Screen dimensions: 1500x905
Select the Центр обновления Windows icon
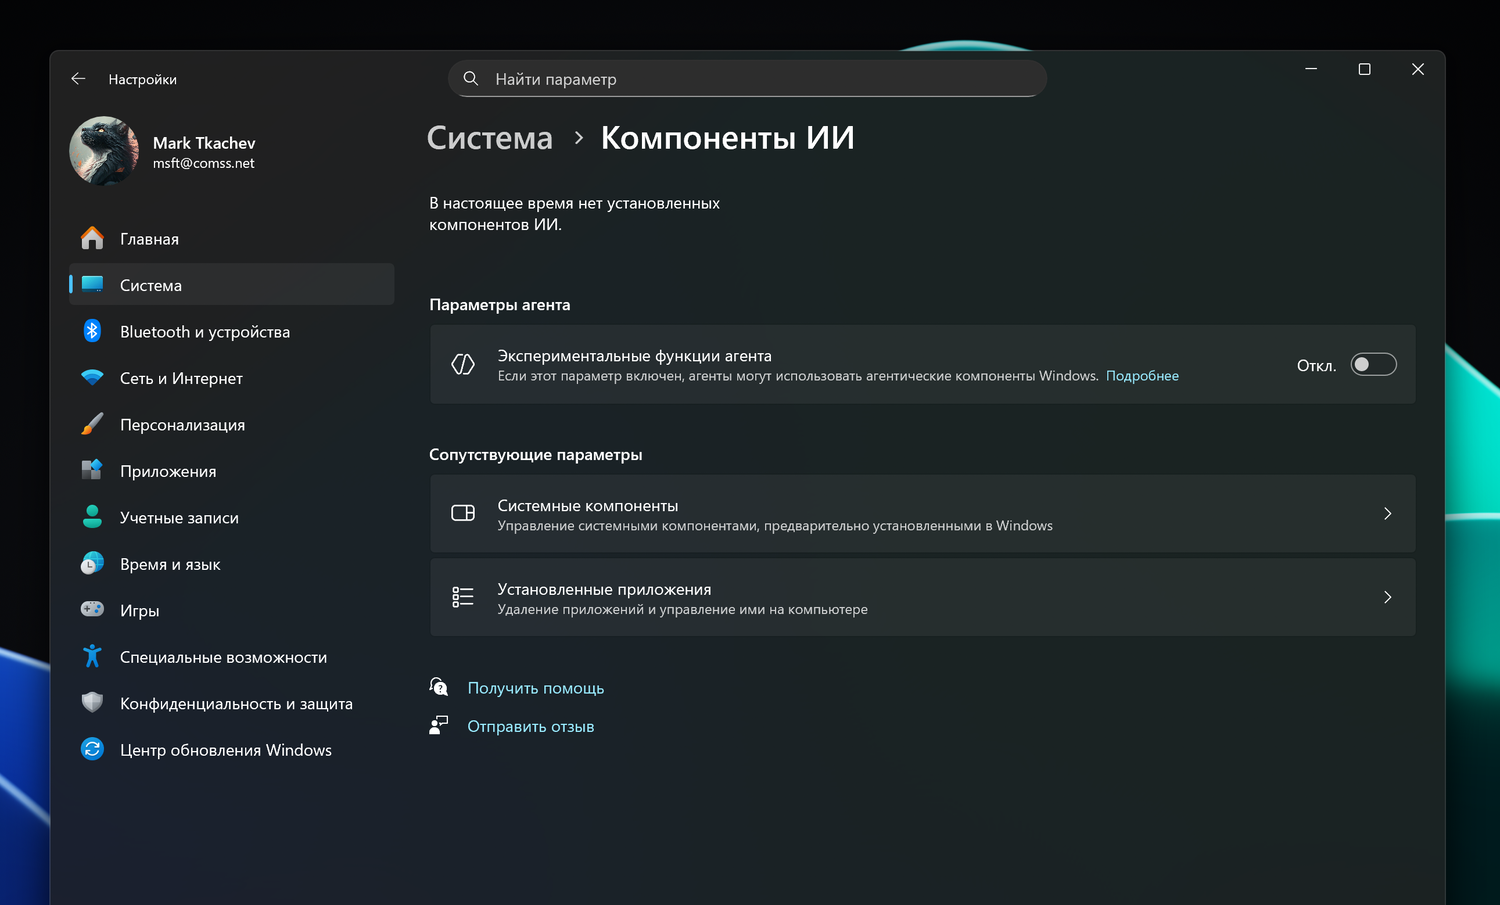pyautogui.click(x=91, y=749)
